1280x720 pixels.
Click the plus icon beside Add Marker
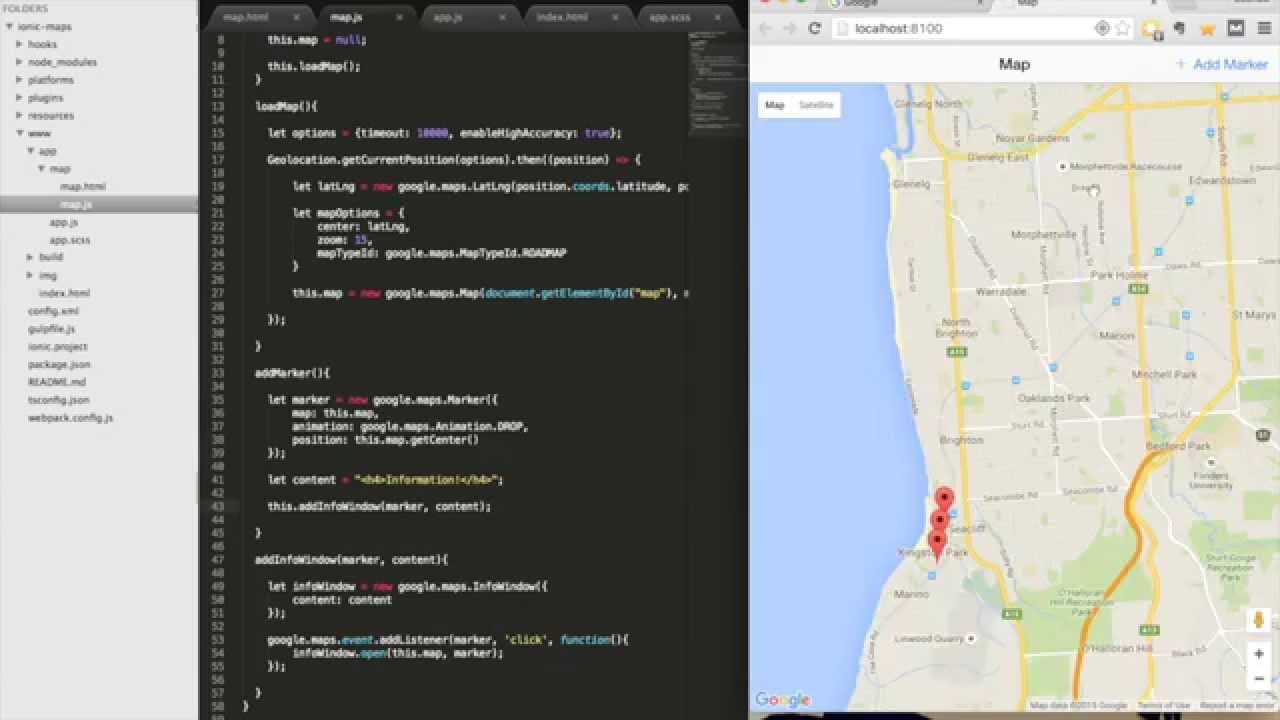pyautogui.click(x=1181, y=64)
